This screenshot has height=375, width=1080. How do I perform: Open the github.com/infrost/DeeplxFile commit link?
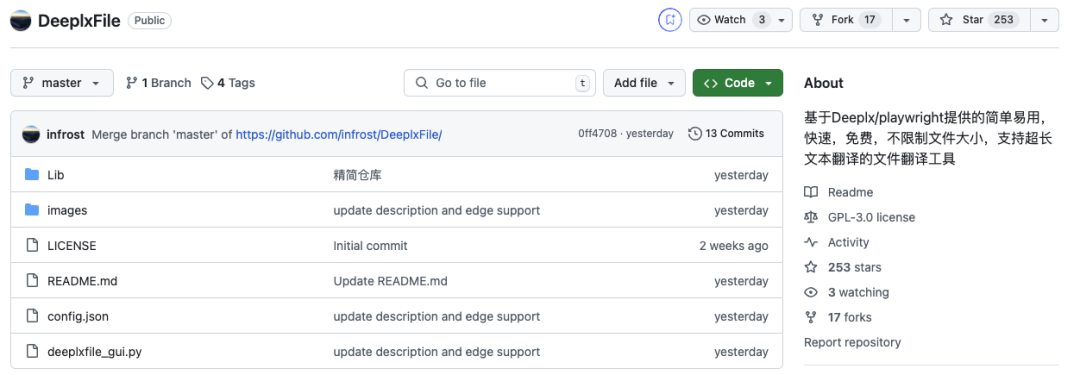point(339,134)
